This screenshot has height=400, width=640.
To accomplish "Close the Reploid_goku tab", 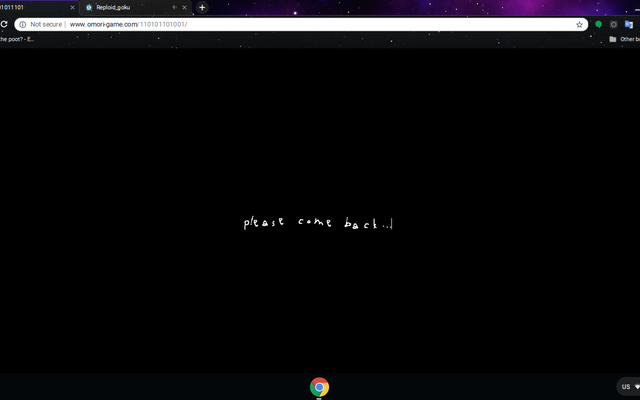I will click(x=184, y=7).
